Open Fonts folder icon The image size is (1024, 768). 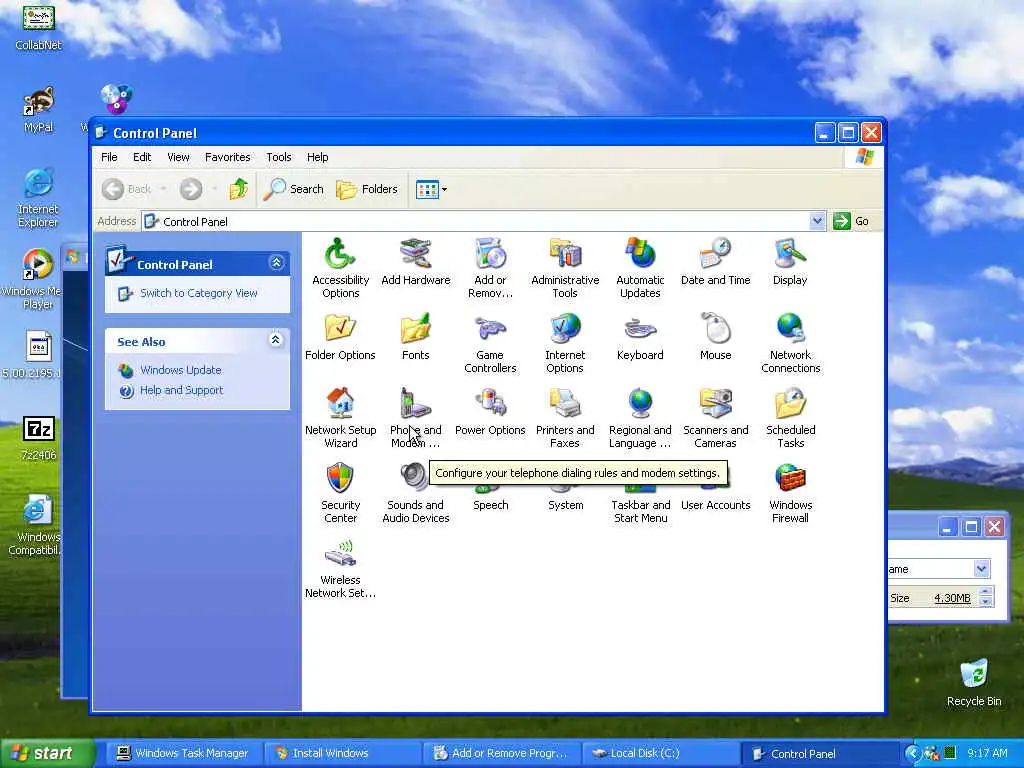pyautogui.click(x=415, y=337)
